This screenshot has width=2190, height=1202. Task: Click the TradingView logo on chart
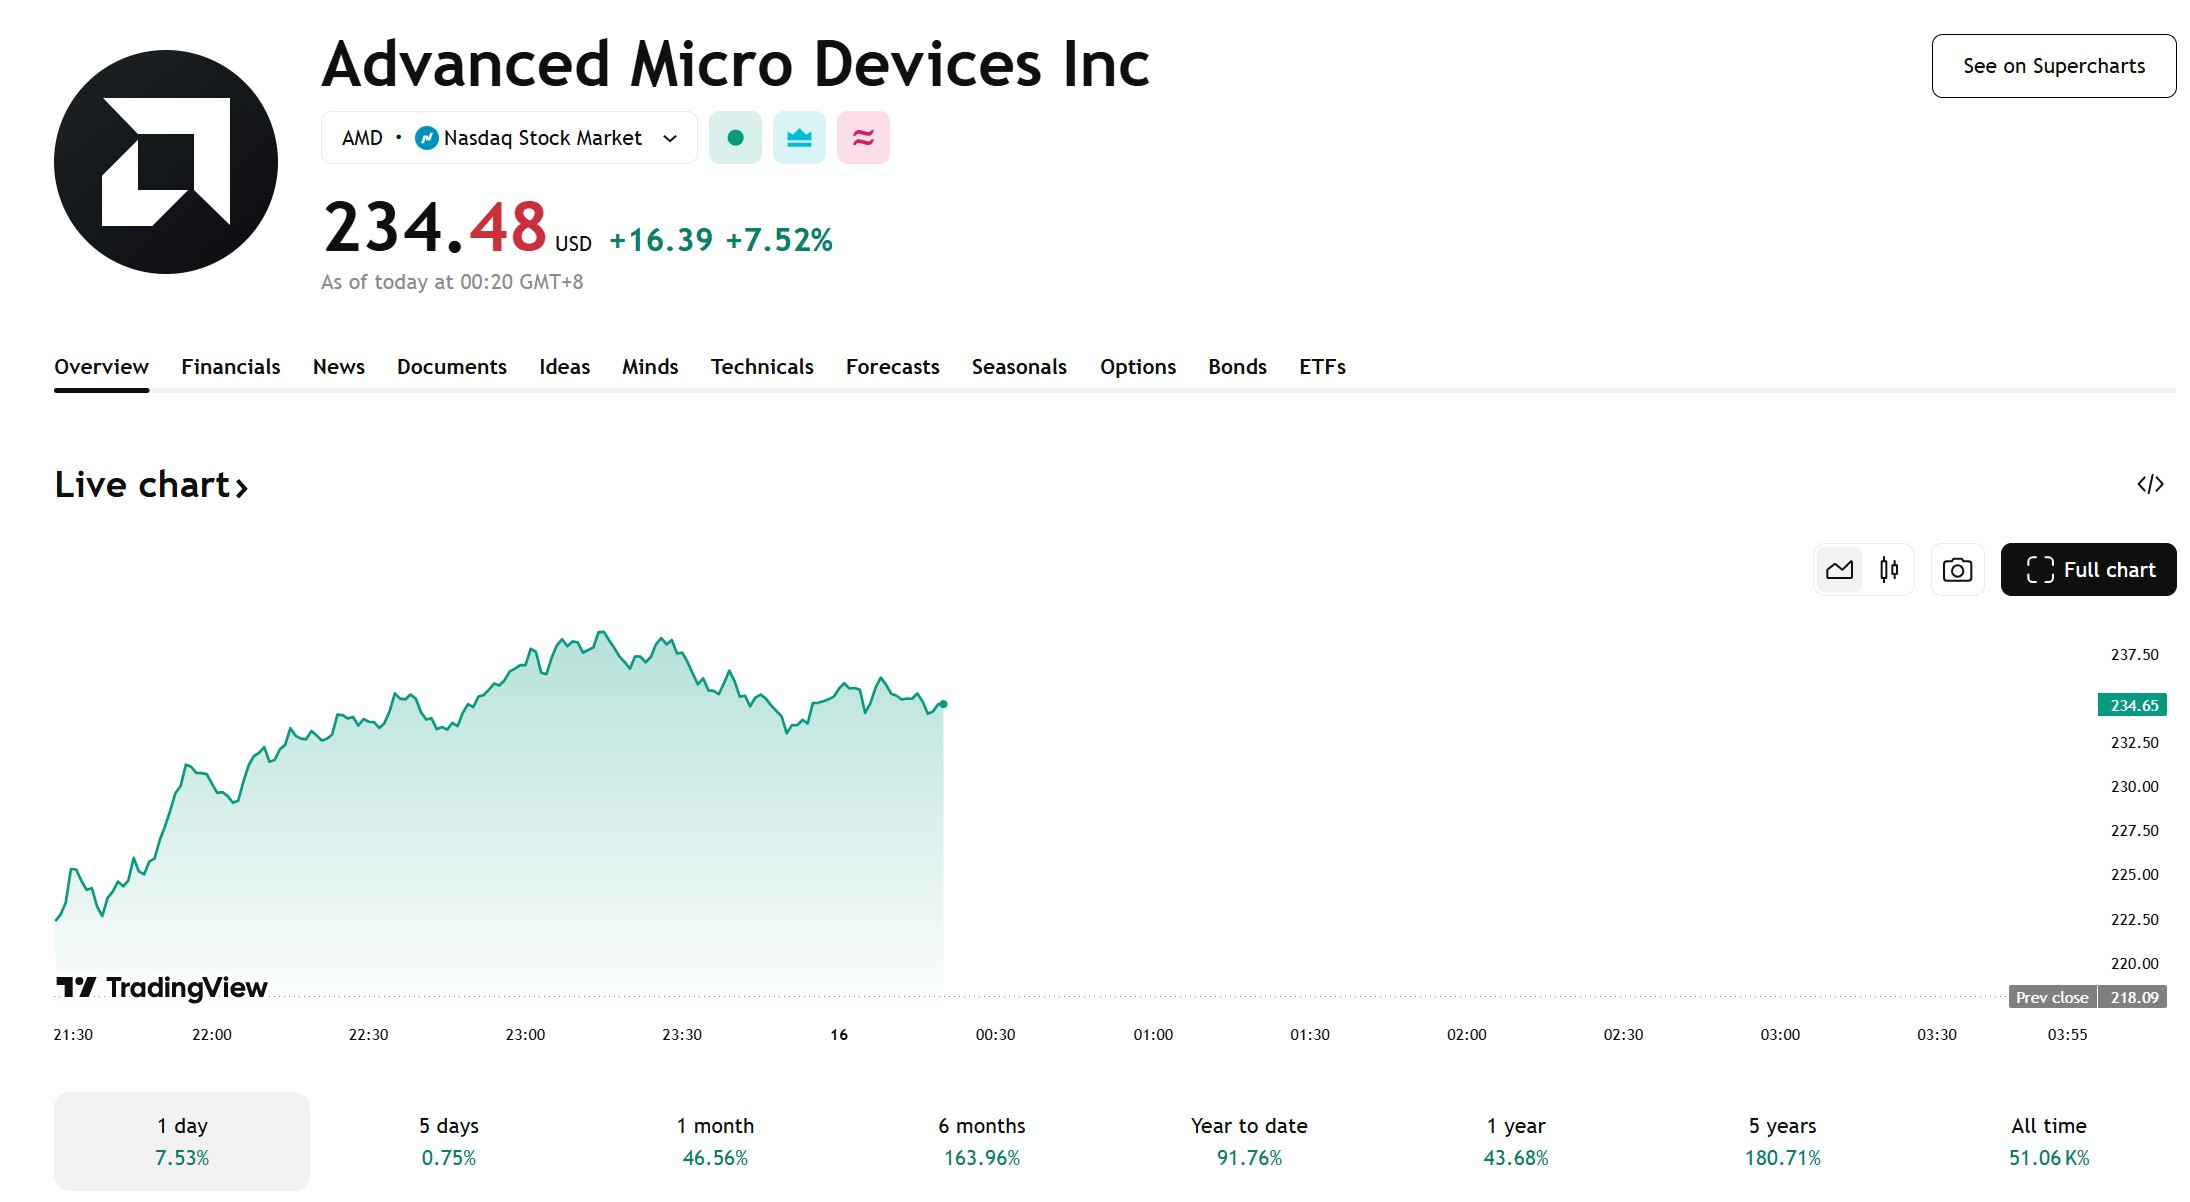[162, 988]
